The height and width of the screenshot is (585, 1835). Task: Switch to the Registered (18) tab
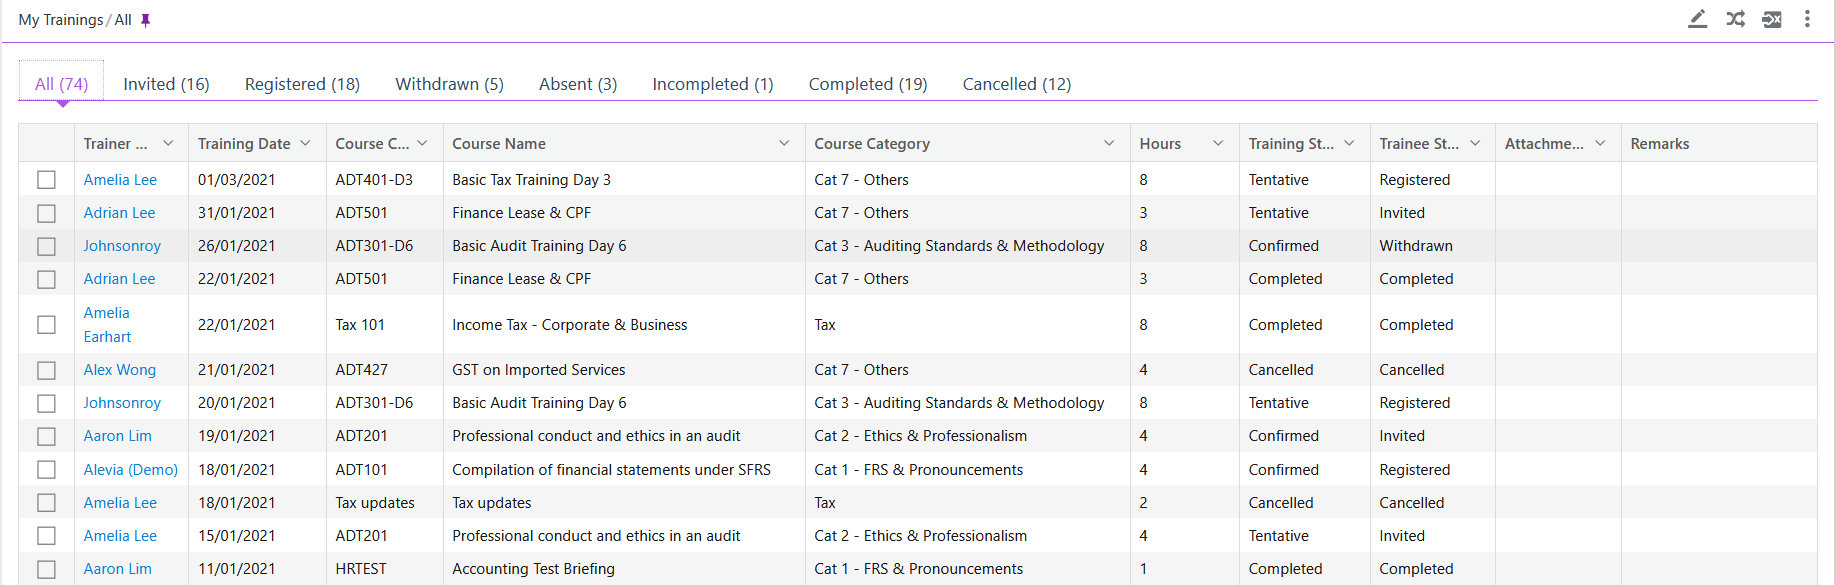click(x=302, y=84)
